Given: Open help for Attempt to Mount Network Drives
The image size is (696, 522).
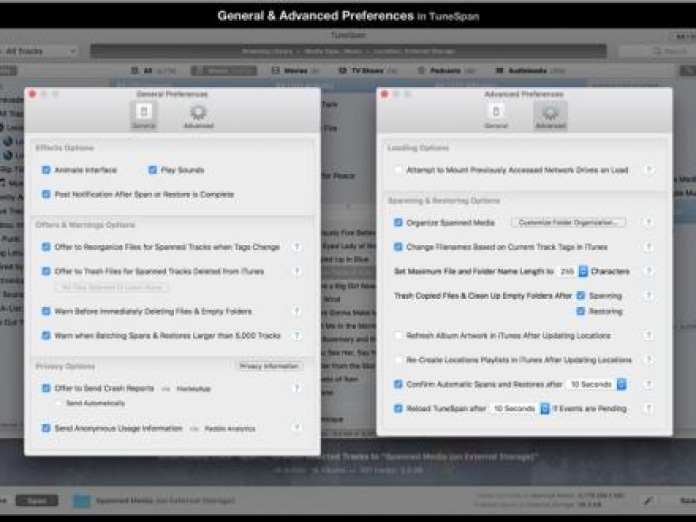Looking at the screenshot, I should [649, 170].
